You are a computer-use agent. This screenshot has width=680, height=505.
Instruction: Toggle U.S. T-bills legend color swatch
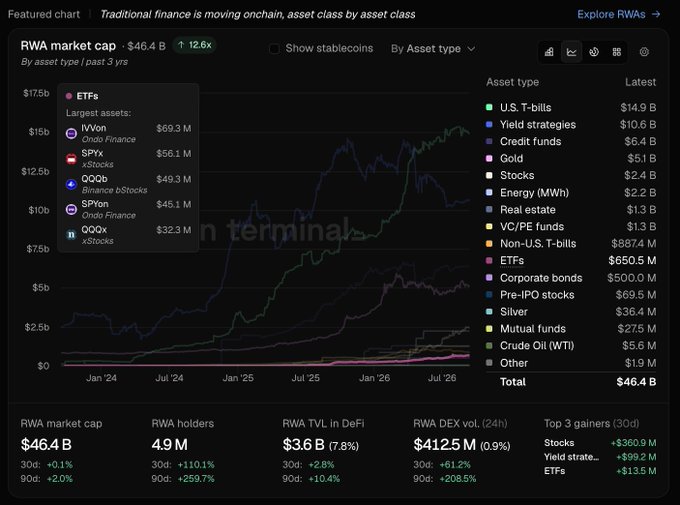point(489,107)
